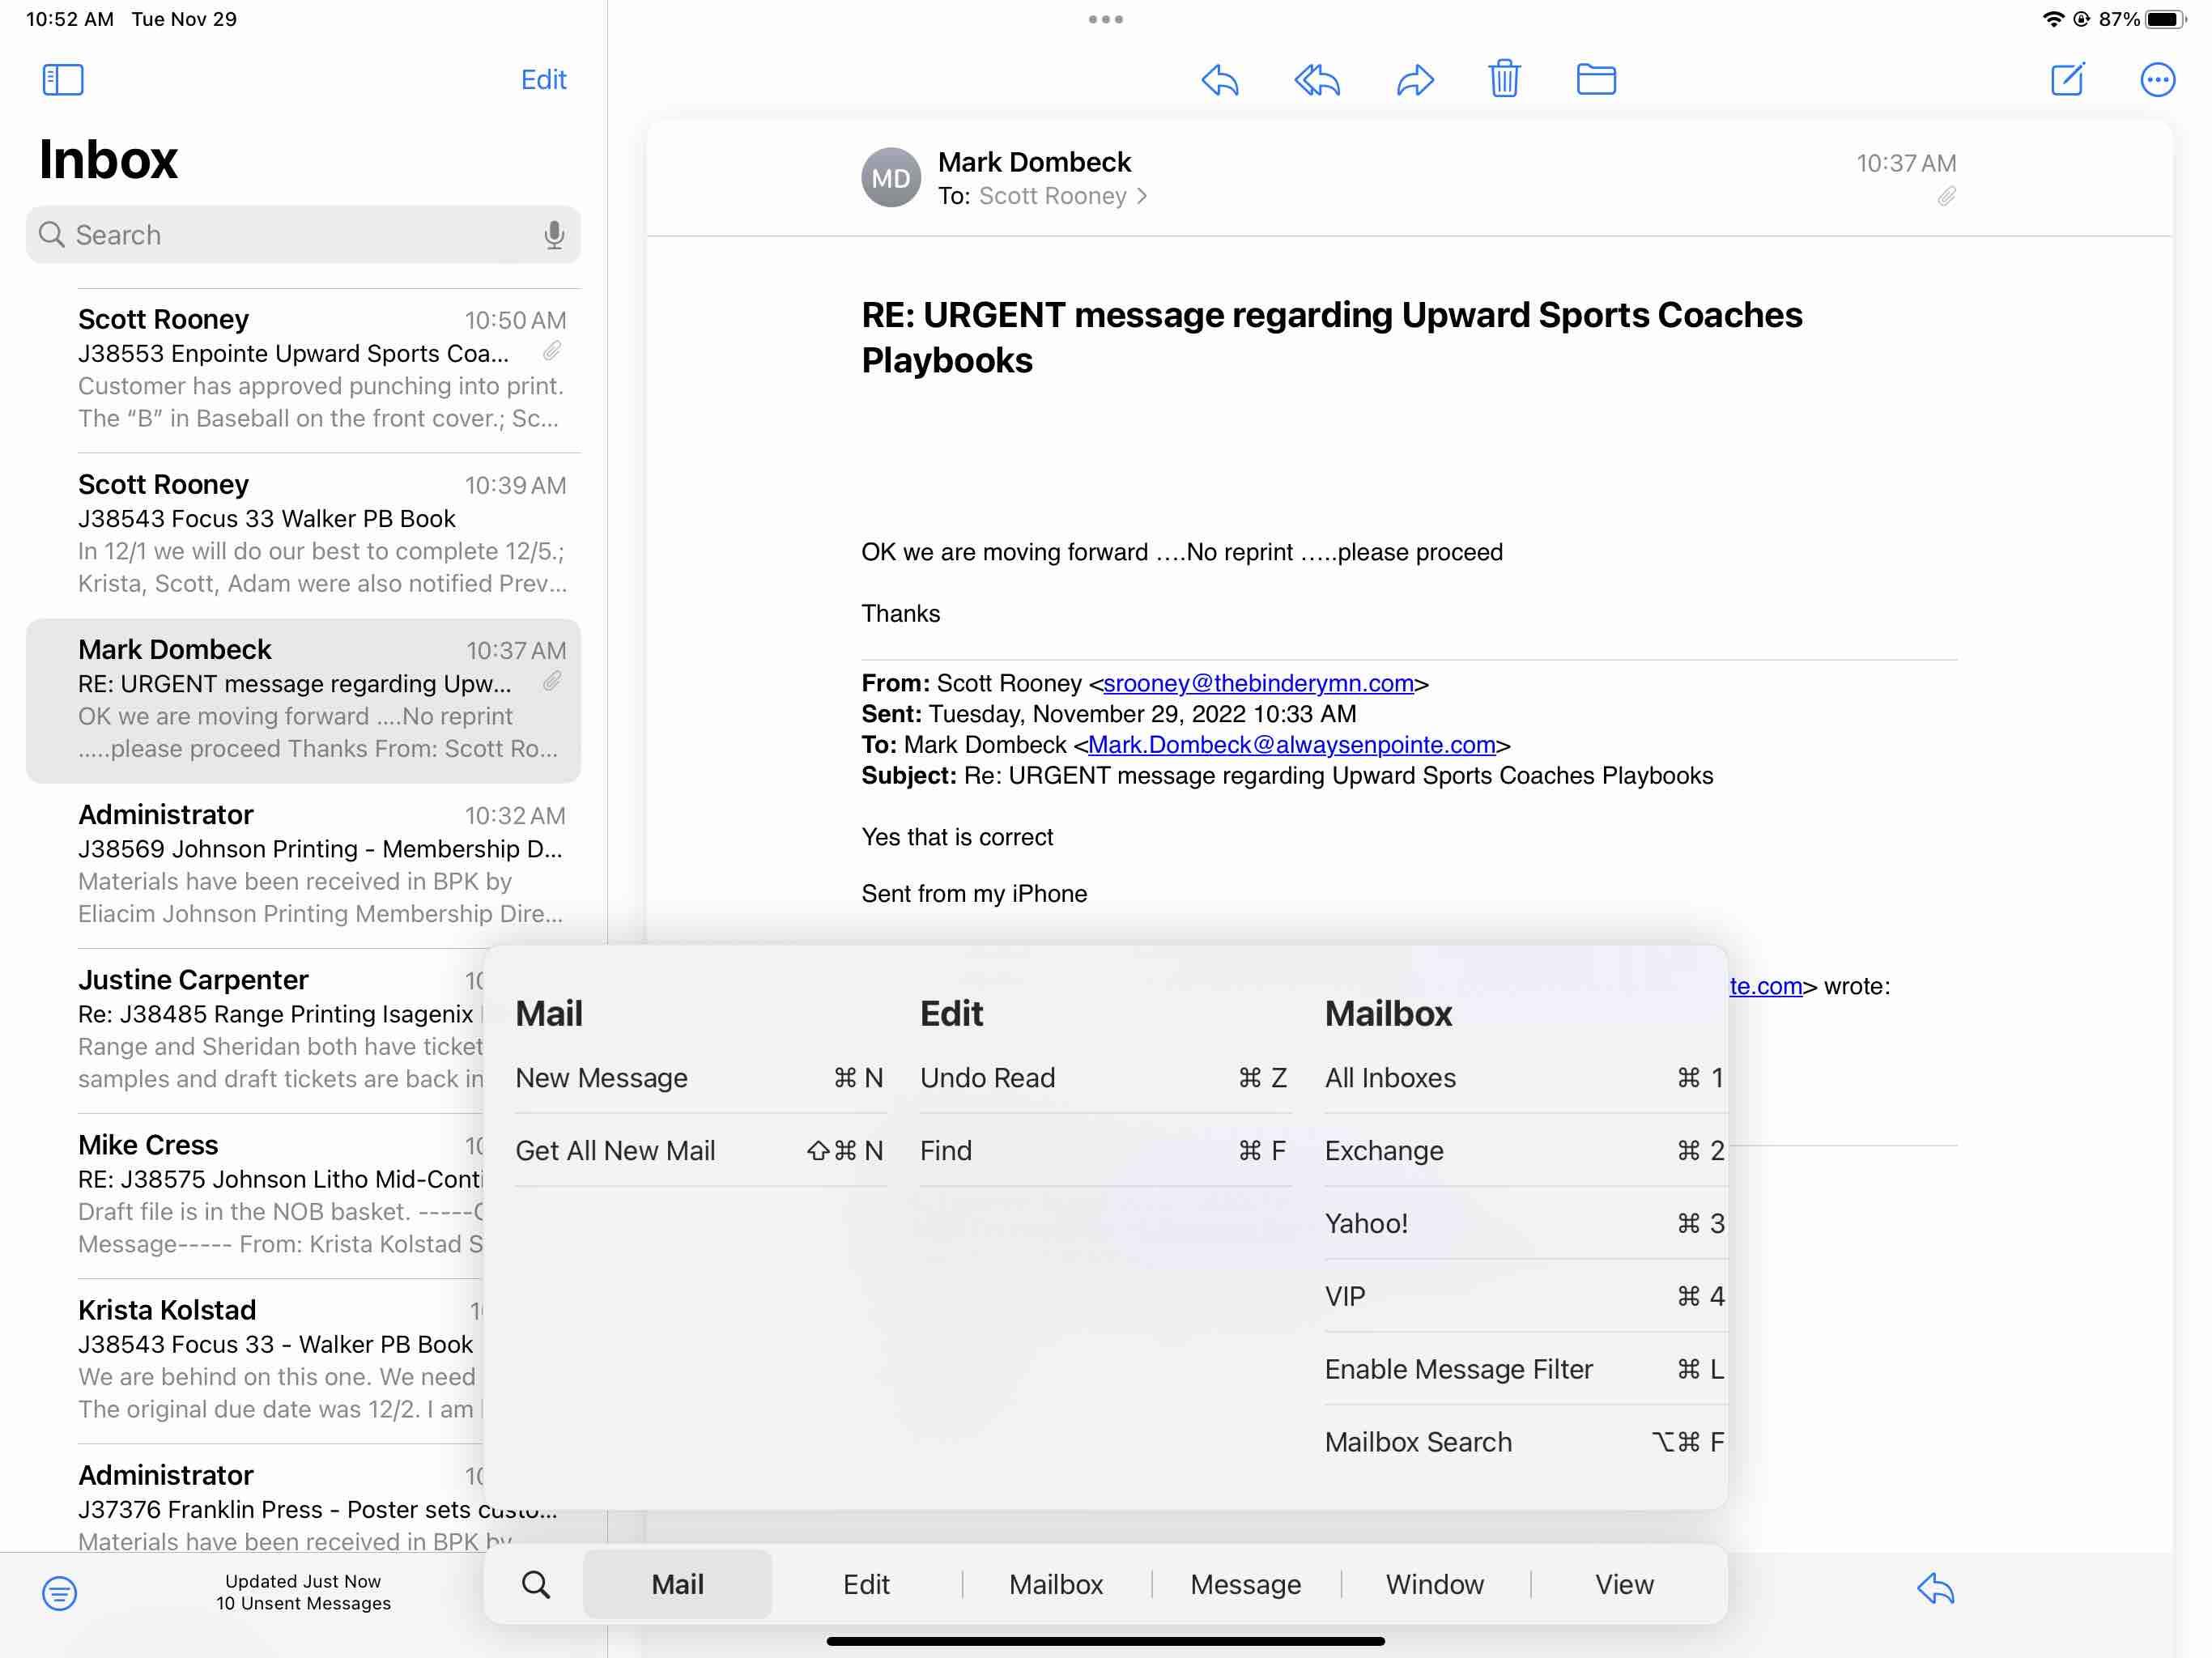Screen dimensions: 2212x1658
Task: Open Move to folder icon
Action: (x=1595, y=79)
